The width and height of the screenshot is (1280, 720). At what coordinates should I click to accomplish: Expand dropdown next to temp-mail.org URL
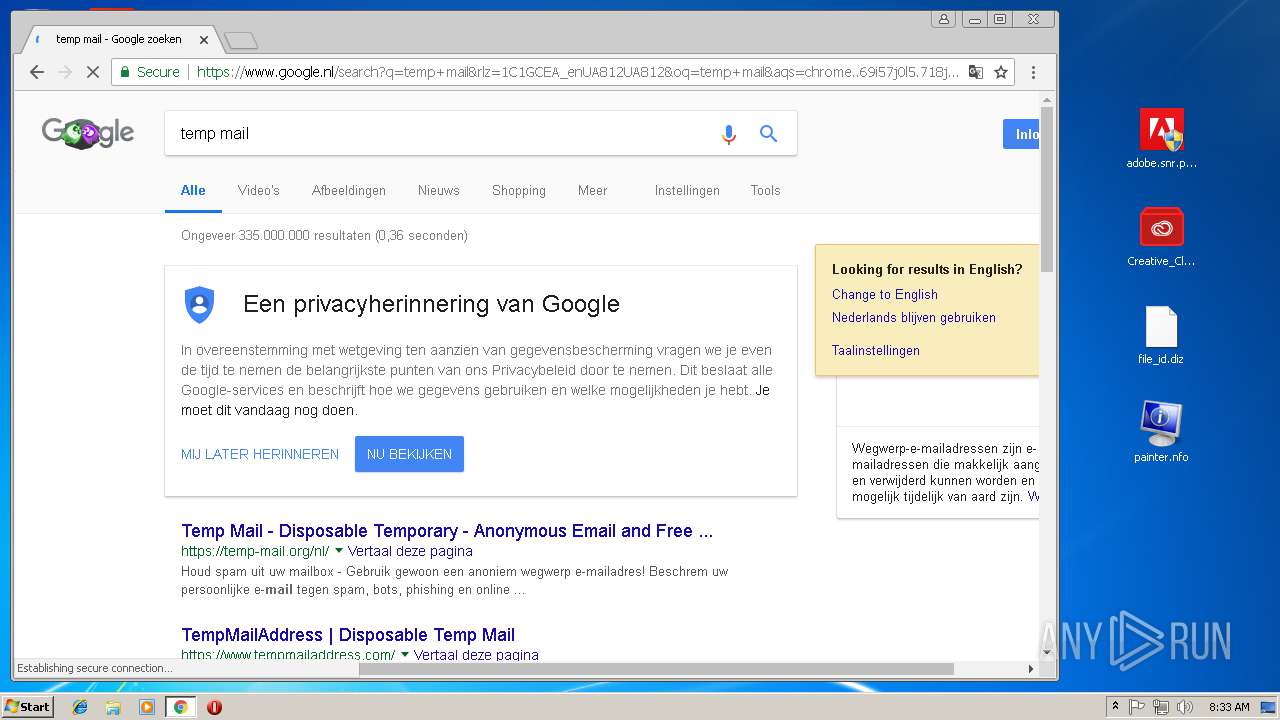[x=339, y=551]
